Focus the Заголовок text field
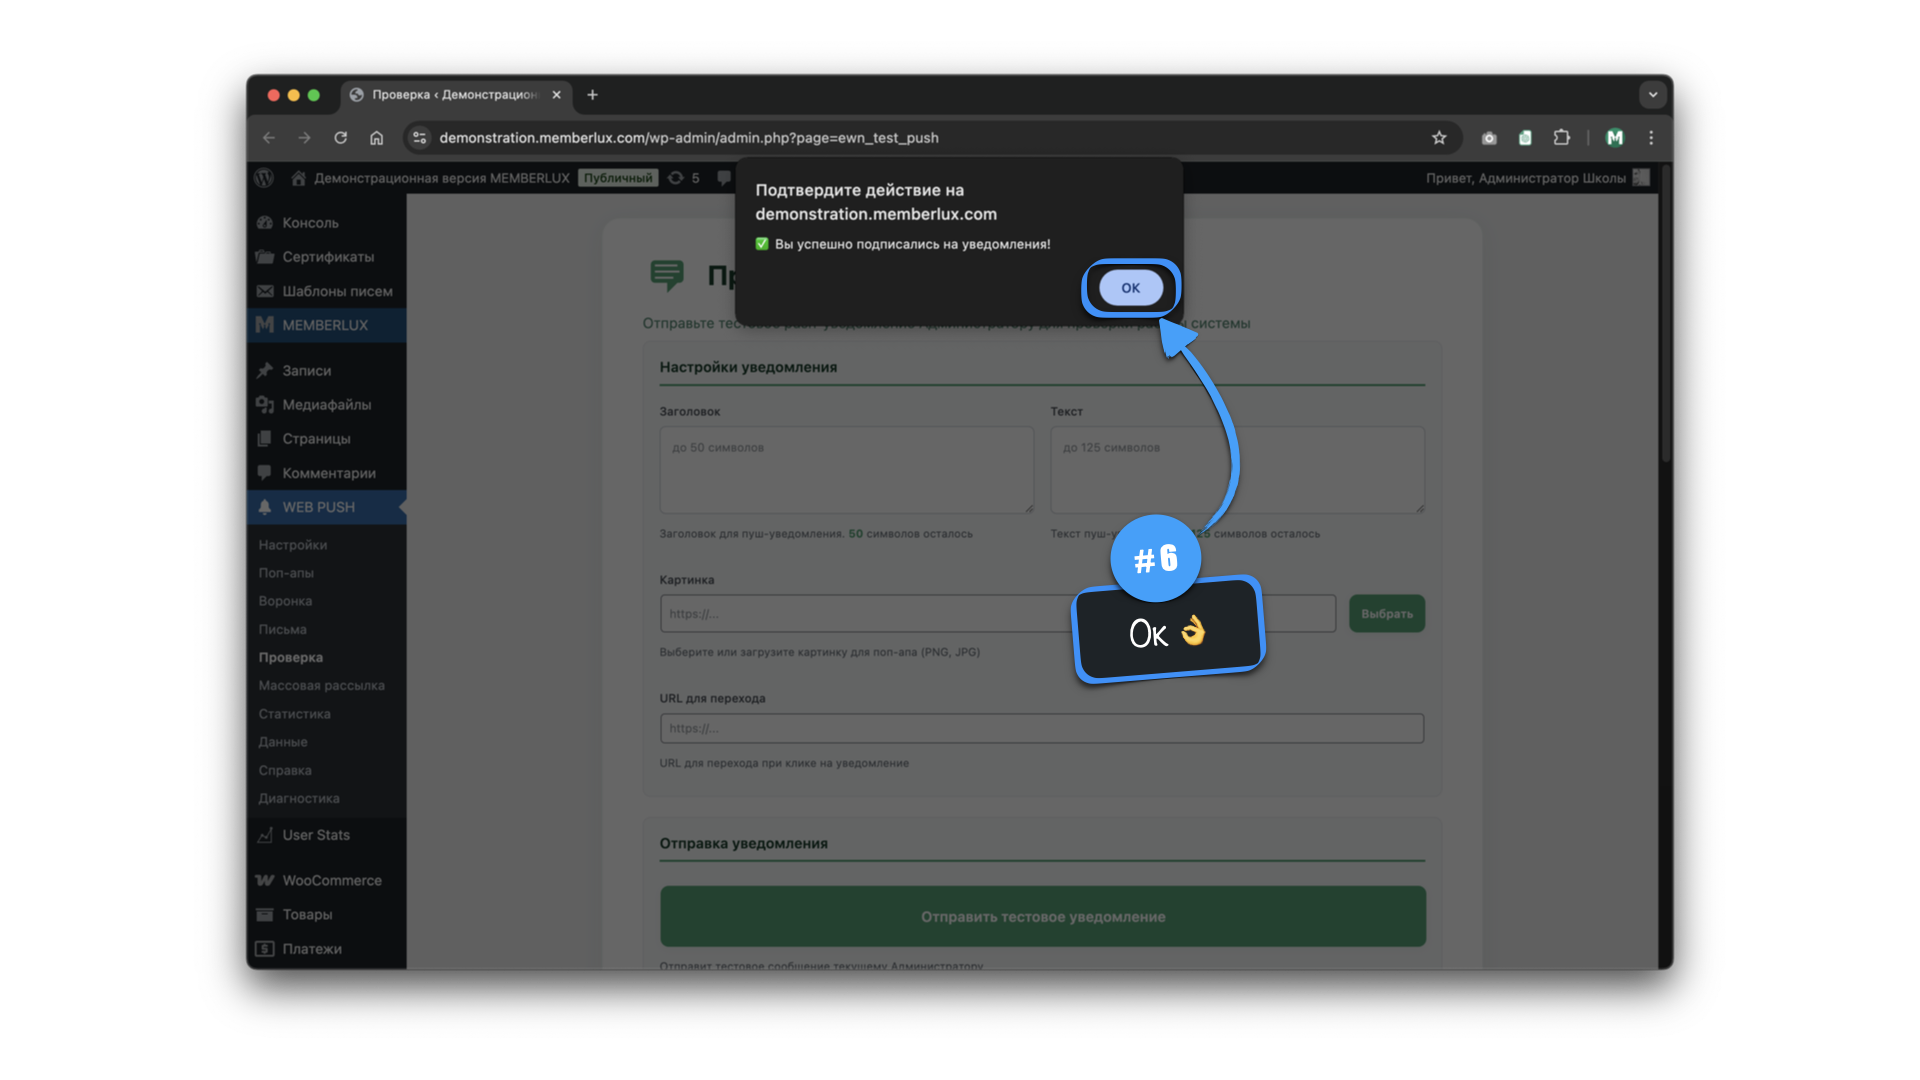 [x=846, y=470]
